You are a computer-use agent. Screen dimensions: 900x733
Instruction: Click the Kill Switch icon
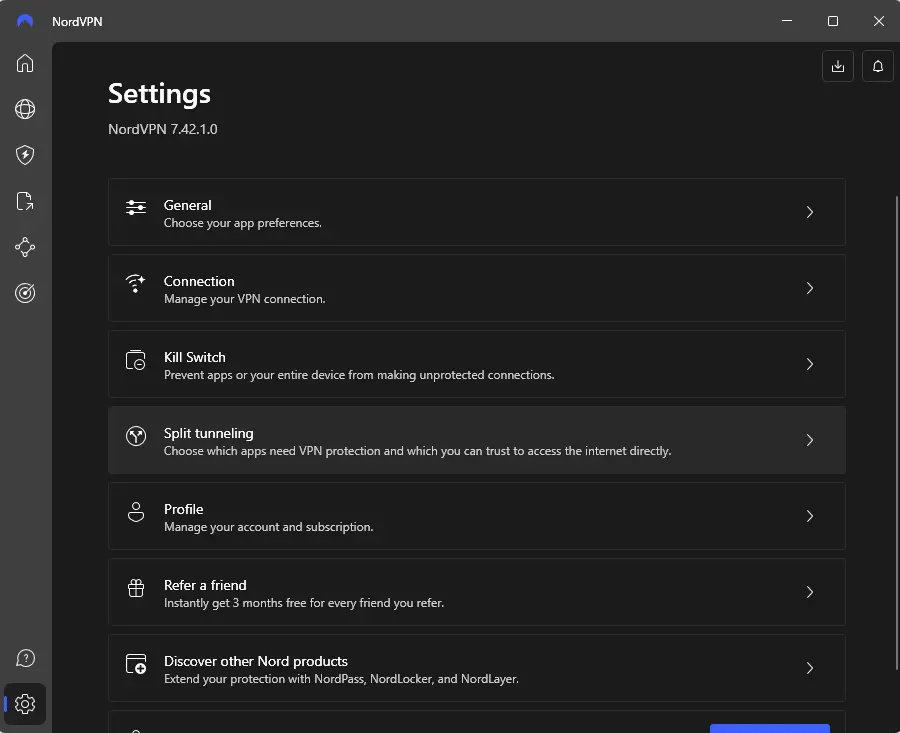[136, 360]
